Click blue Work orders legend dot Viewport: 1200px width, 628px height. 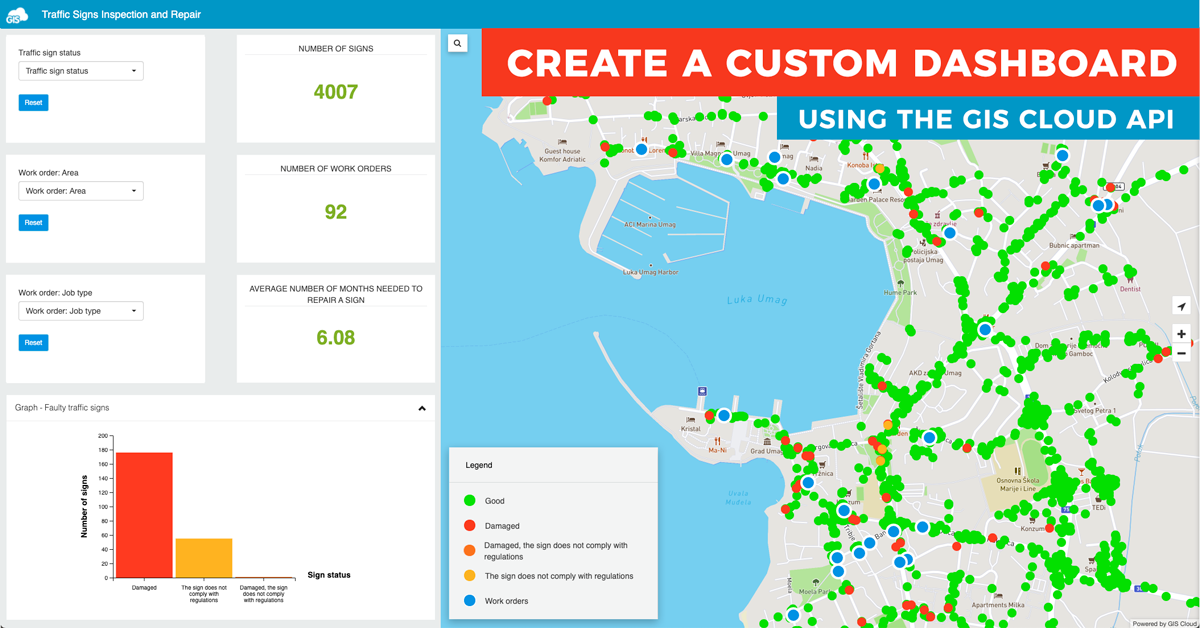[x=470, y=601]
